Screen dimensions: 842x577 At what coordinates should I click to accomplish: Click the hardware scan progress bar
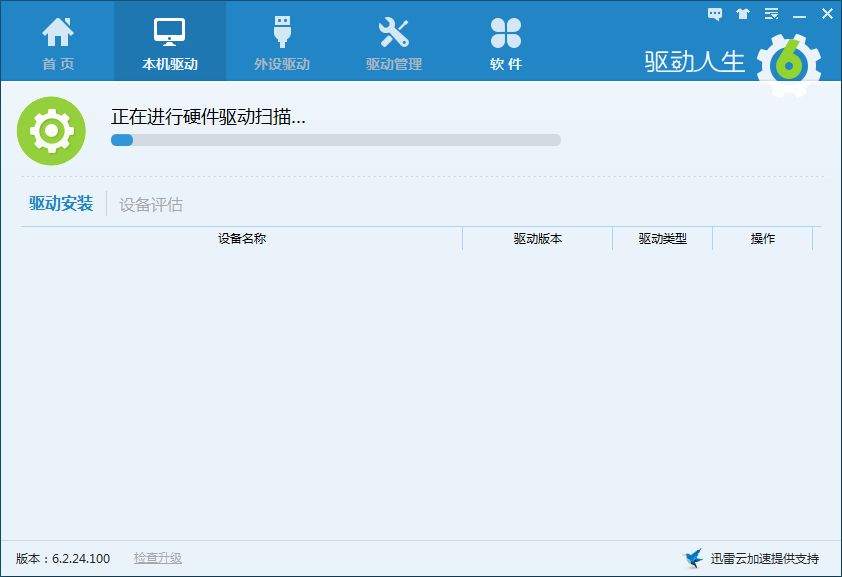tap(335, 140)
